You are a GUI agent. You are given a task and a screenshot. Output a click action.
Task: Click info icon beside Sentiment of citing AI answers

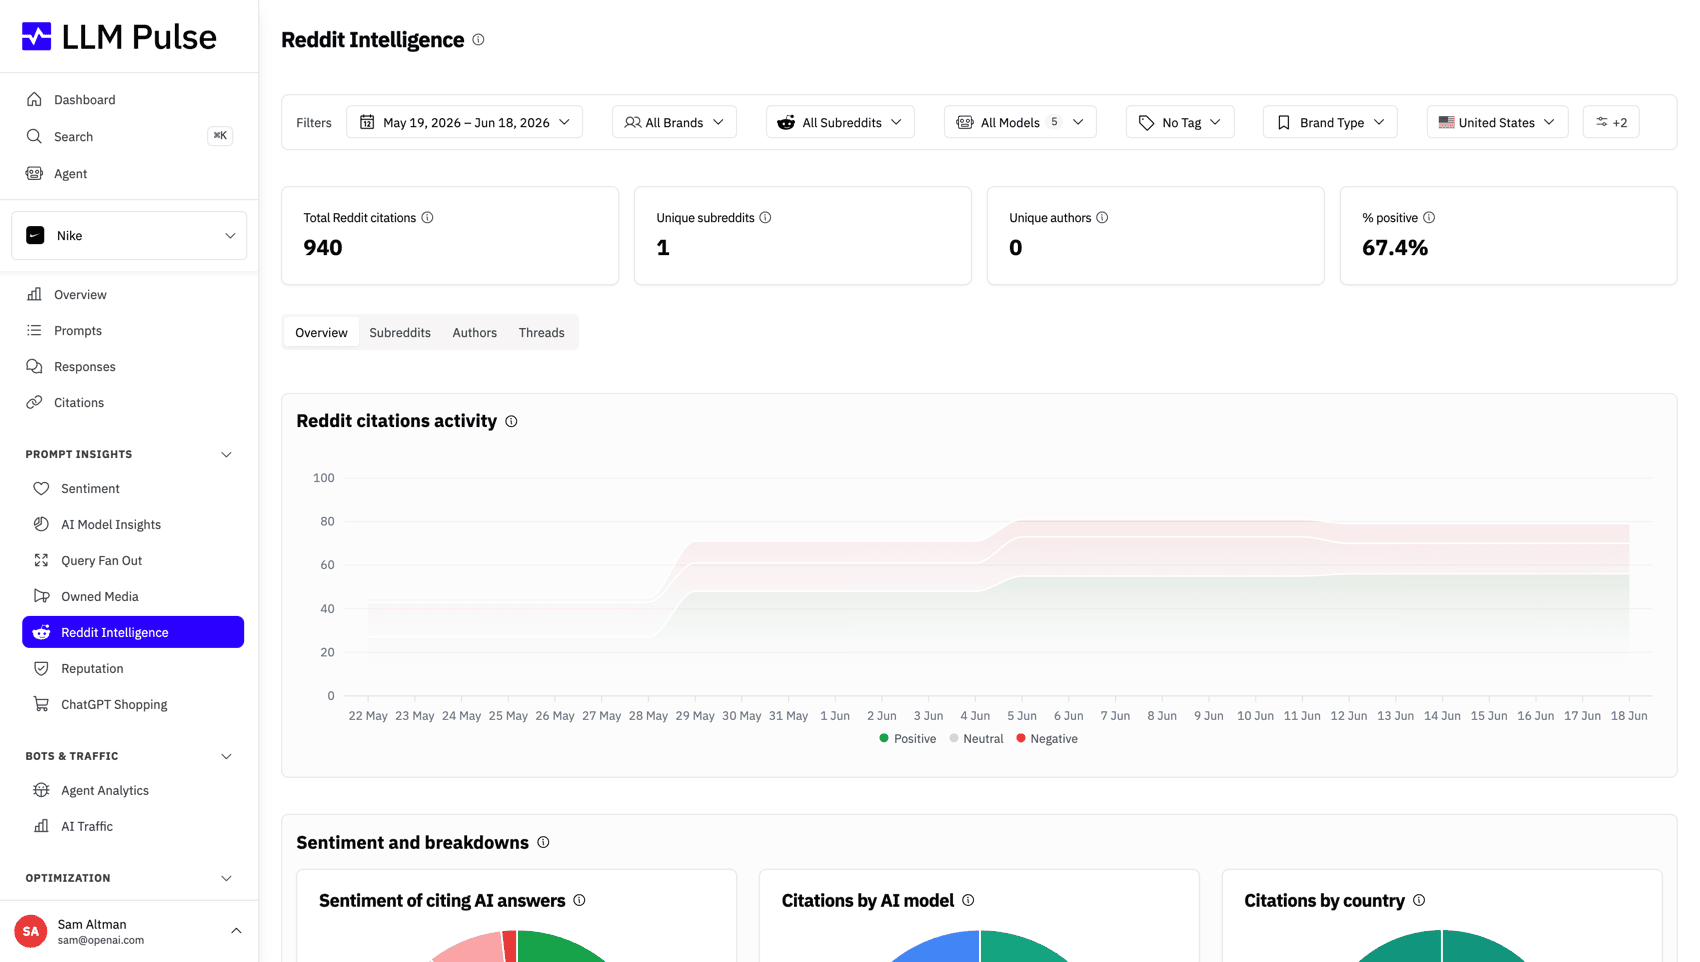pyautogui.click(x=579, y=900)
